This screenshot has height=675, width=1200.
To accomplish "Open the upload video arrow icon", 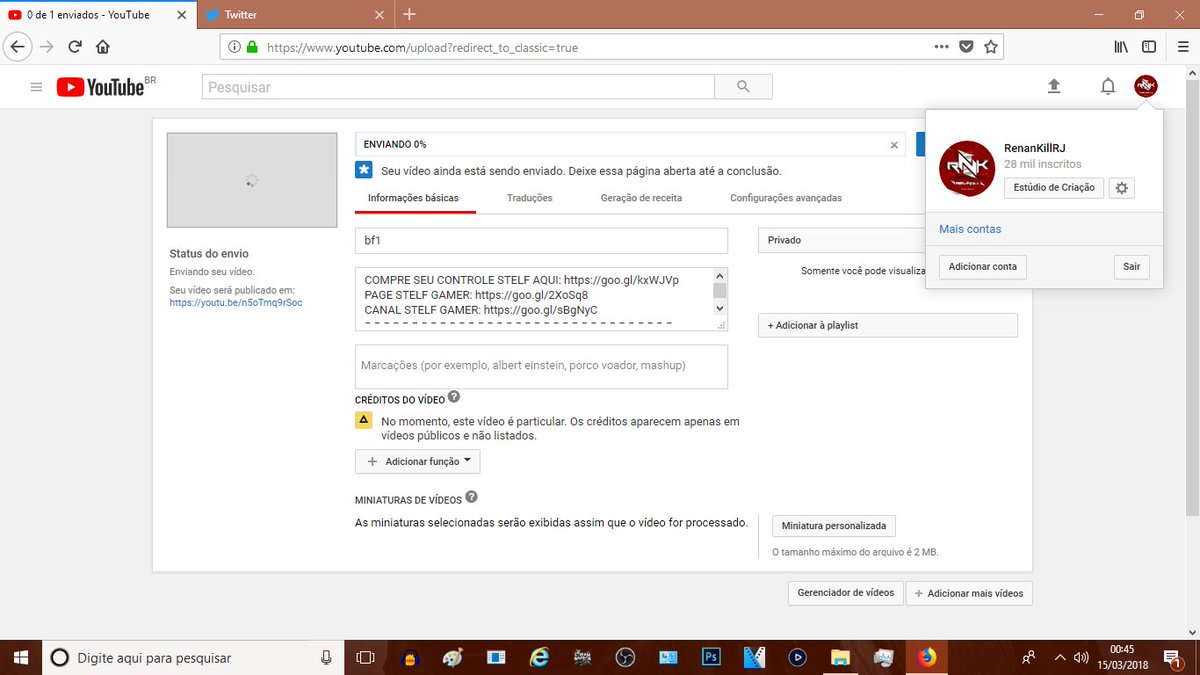I will 1053,87.
